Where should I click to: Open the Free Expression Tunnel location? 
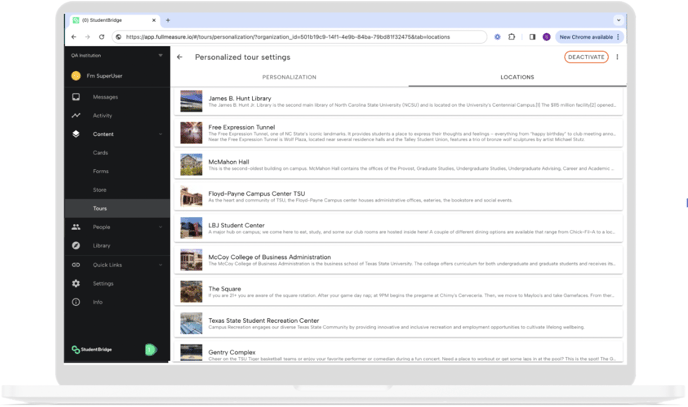tap(398, 133)
